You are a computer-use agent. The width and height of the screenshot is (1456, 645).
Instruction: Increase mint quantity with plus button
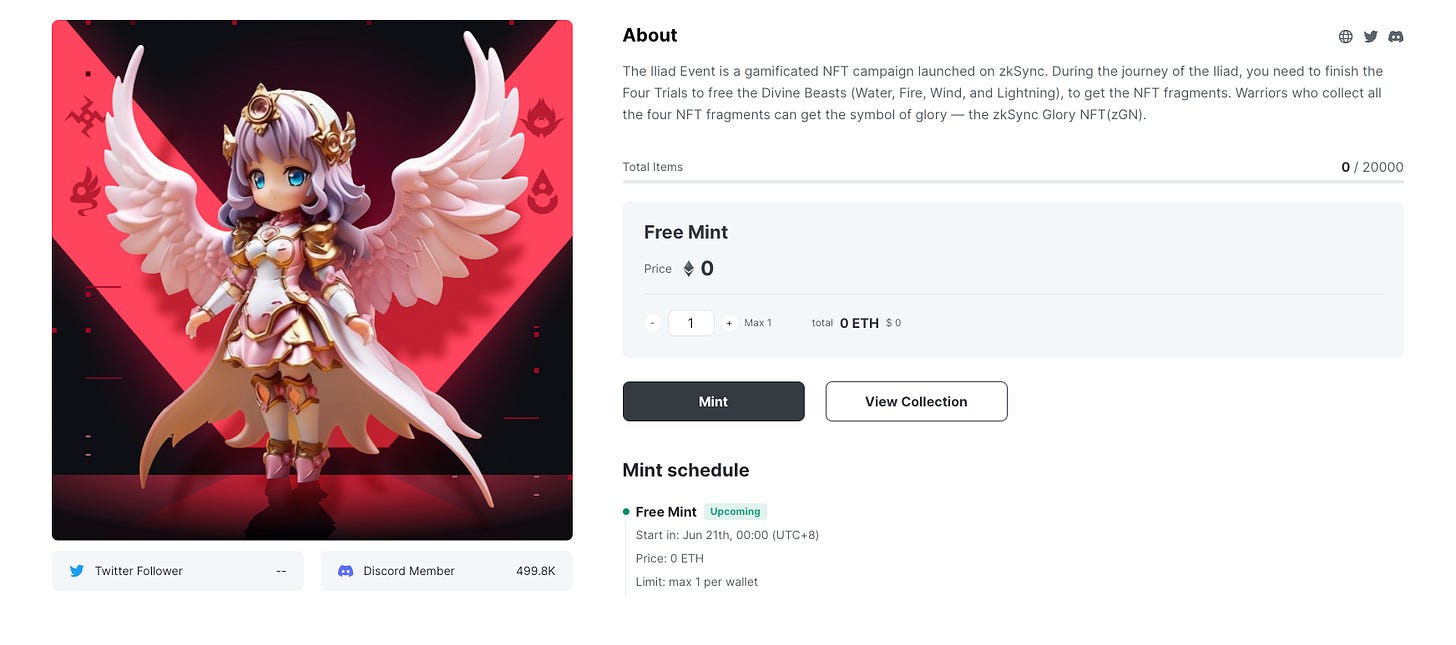coord(729,323)
